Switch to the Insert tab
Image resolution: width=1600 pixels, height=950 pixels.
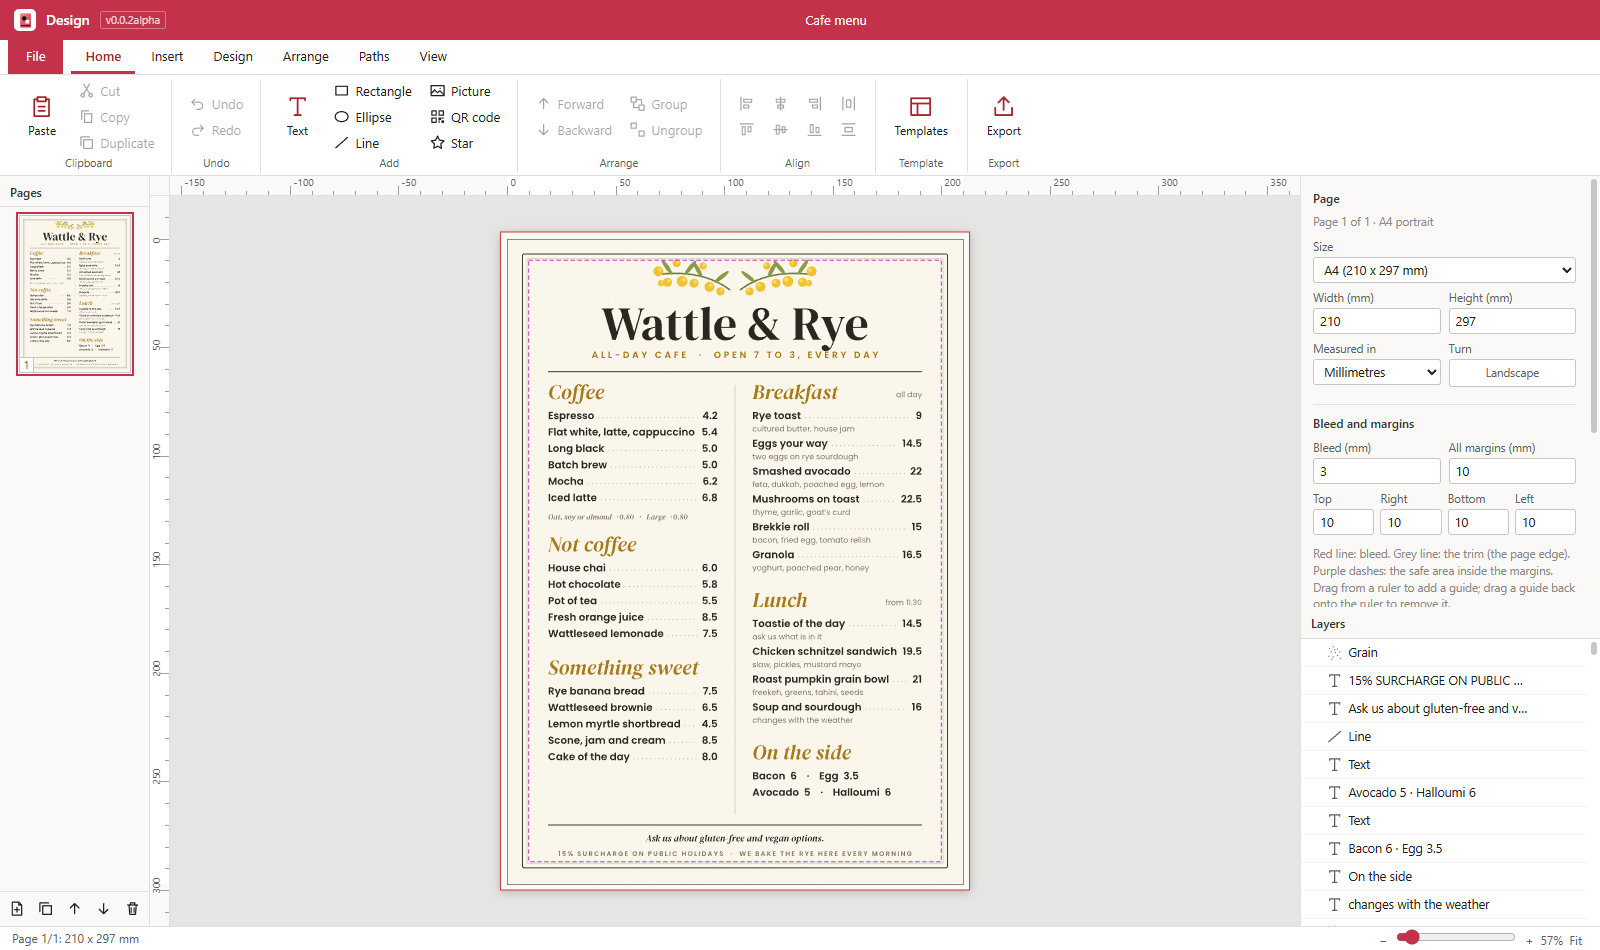(x=167, y=57)
